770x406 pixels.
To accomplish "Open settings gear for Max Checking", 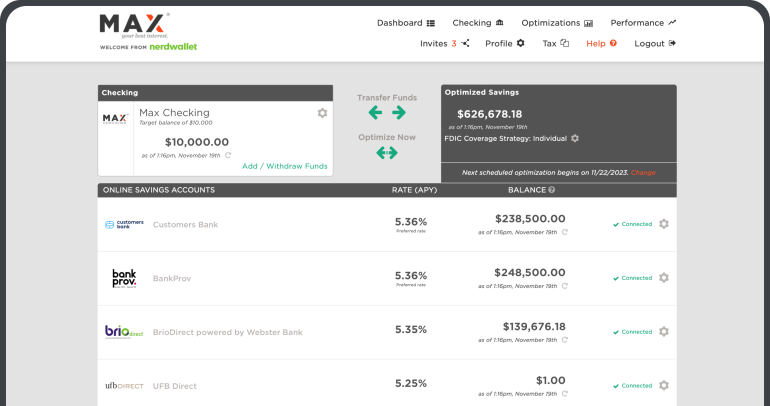I will 322,113.
